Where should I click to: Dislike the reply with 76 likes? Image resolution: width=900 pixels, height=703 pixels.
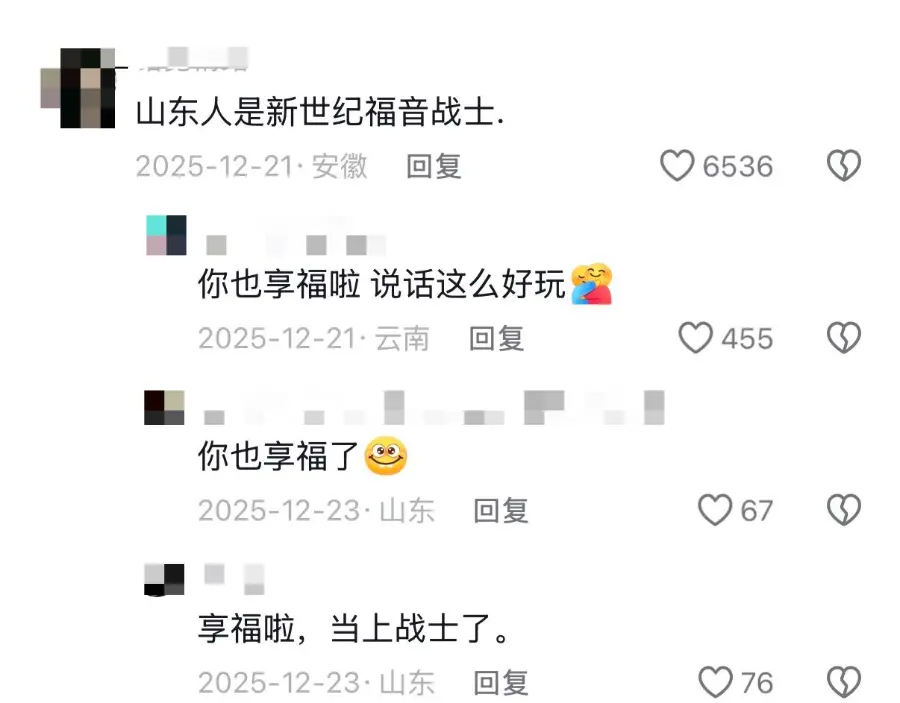coord(844,682)
